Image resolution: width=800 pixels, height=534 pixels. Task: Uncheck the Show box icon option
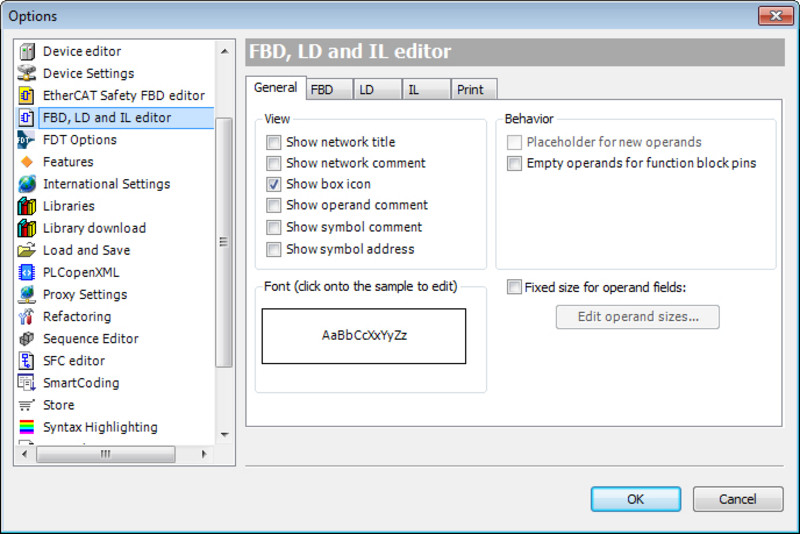pyautogui.click(x=274, y=184)
